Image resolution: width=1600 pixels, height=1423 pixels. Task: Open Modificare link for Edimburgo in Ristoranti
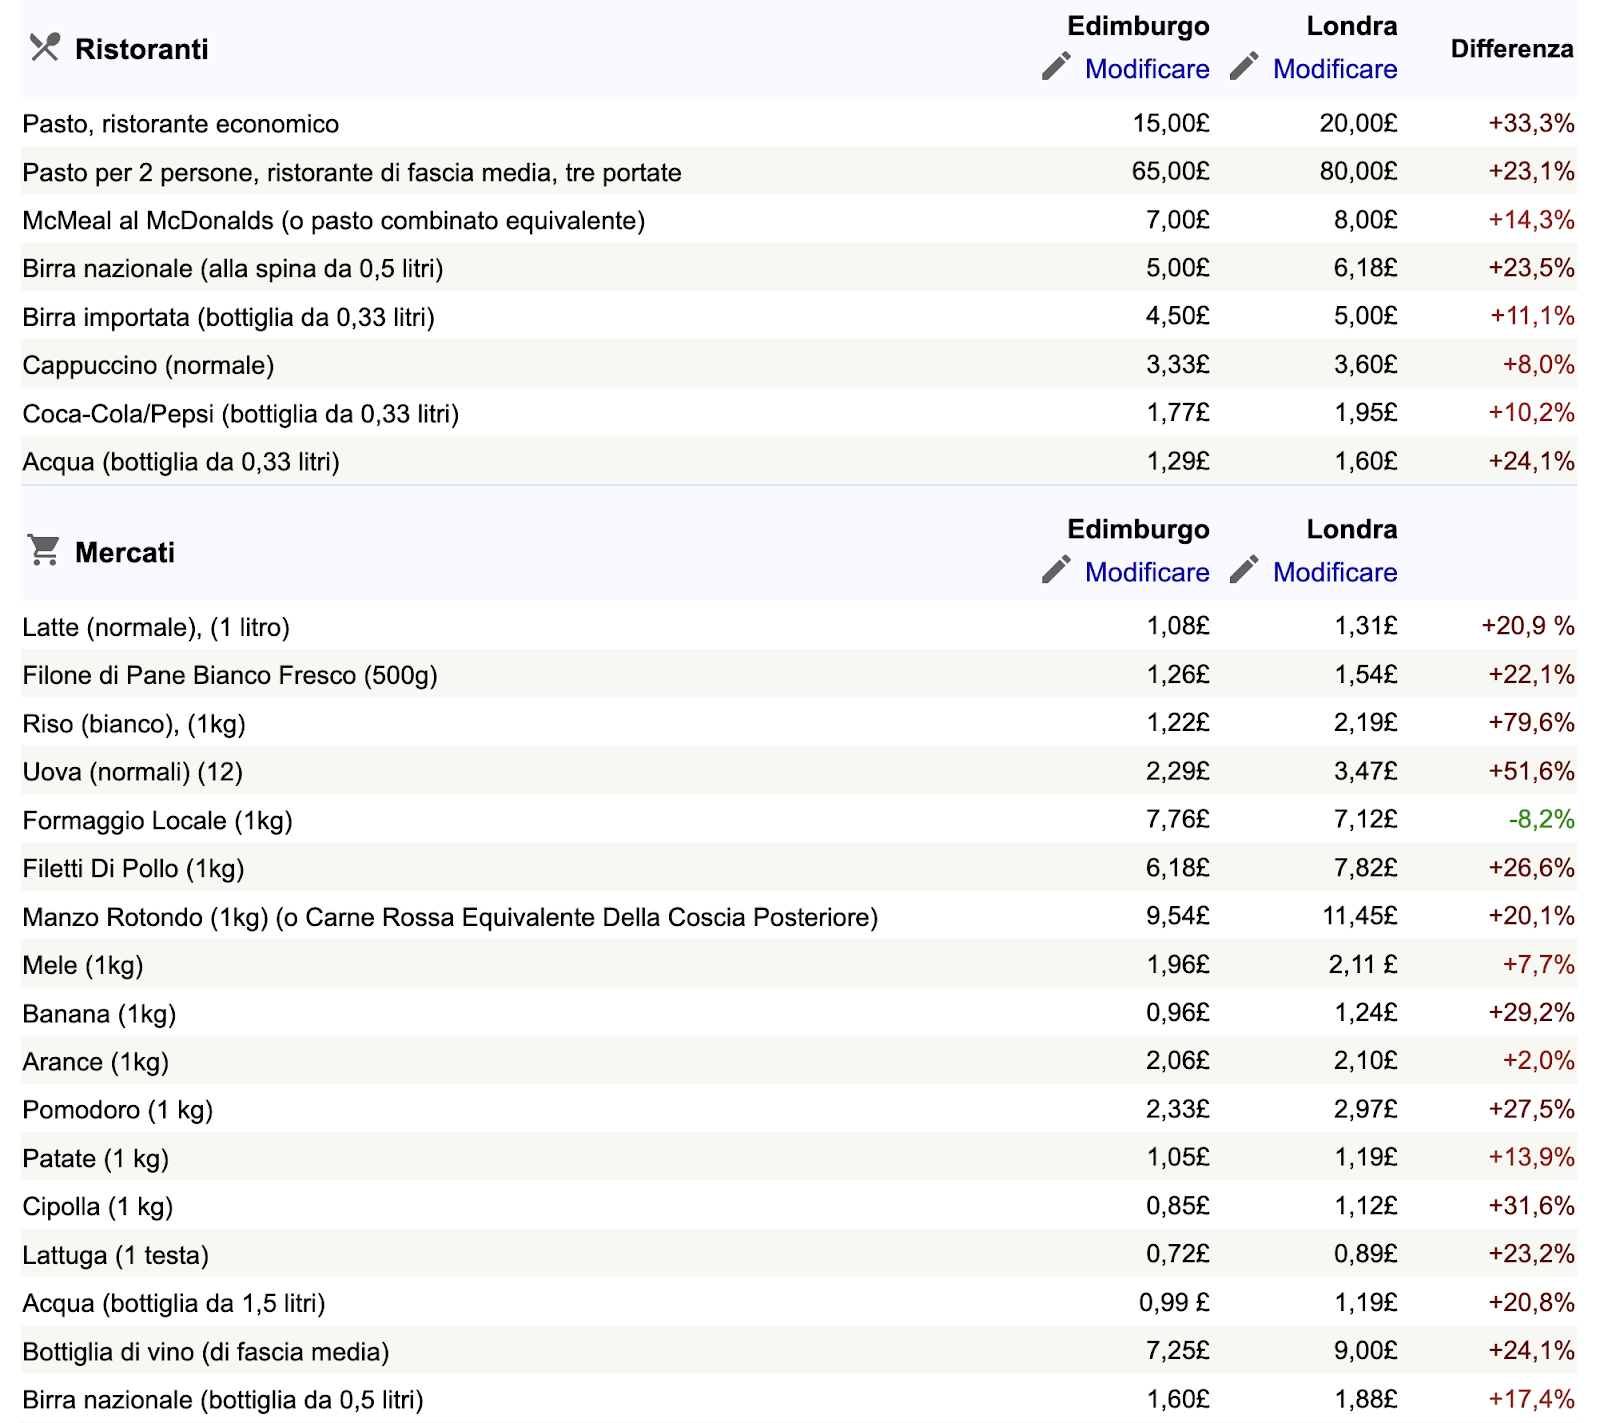coord(1147,69)
